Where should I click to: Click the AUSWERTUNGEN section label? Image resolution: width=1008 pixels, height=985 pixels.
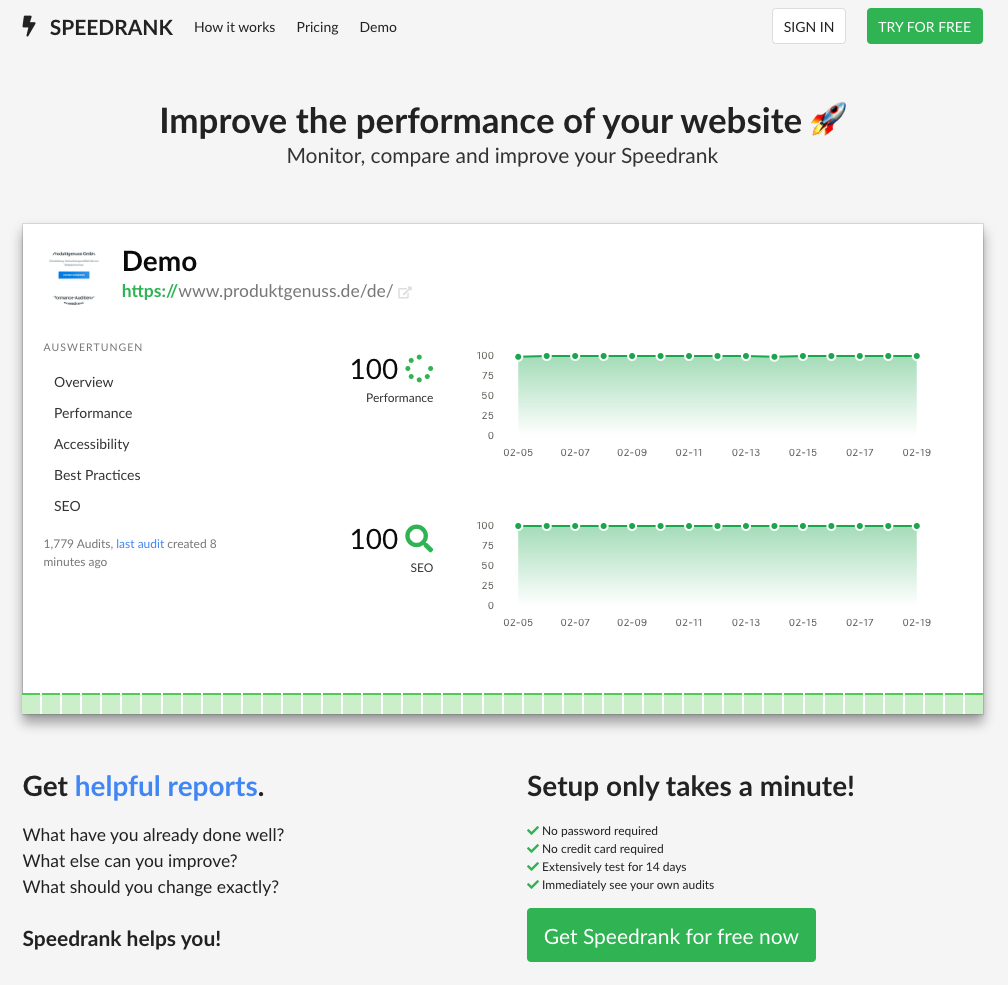93,347
